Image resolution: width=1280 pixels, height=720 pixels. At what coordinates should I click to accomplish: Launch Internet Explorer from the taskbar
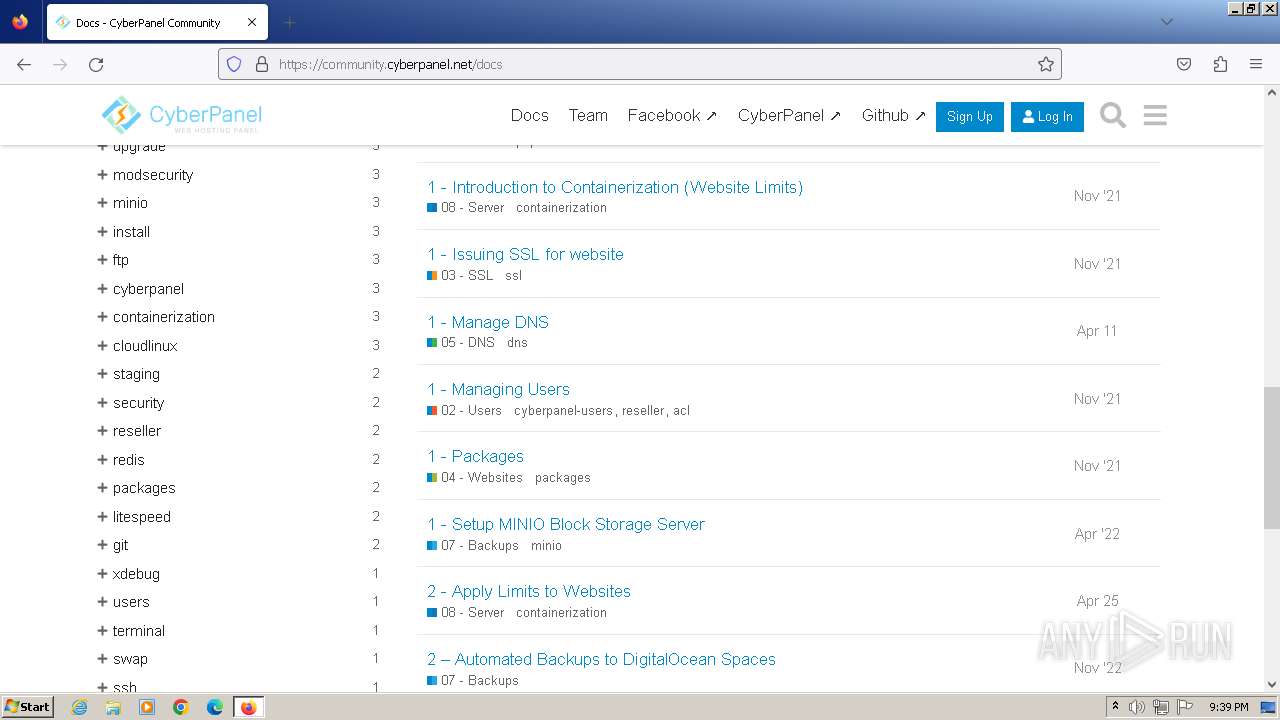coord(80,707)
